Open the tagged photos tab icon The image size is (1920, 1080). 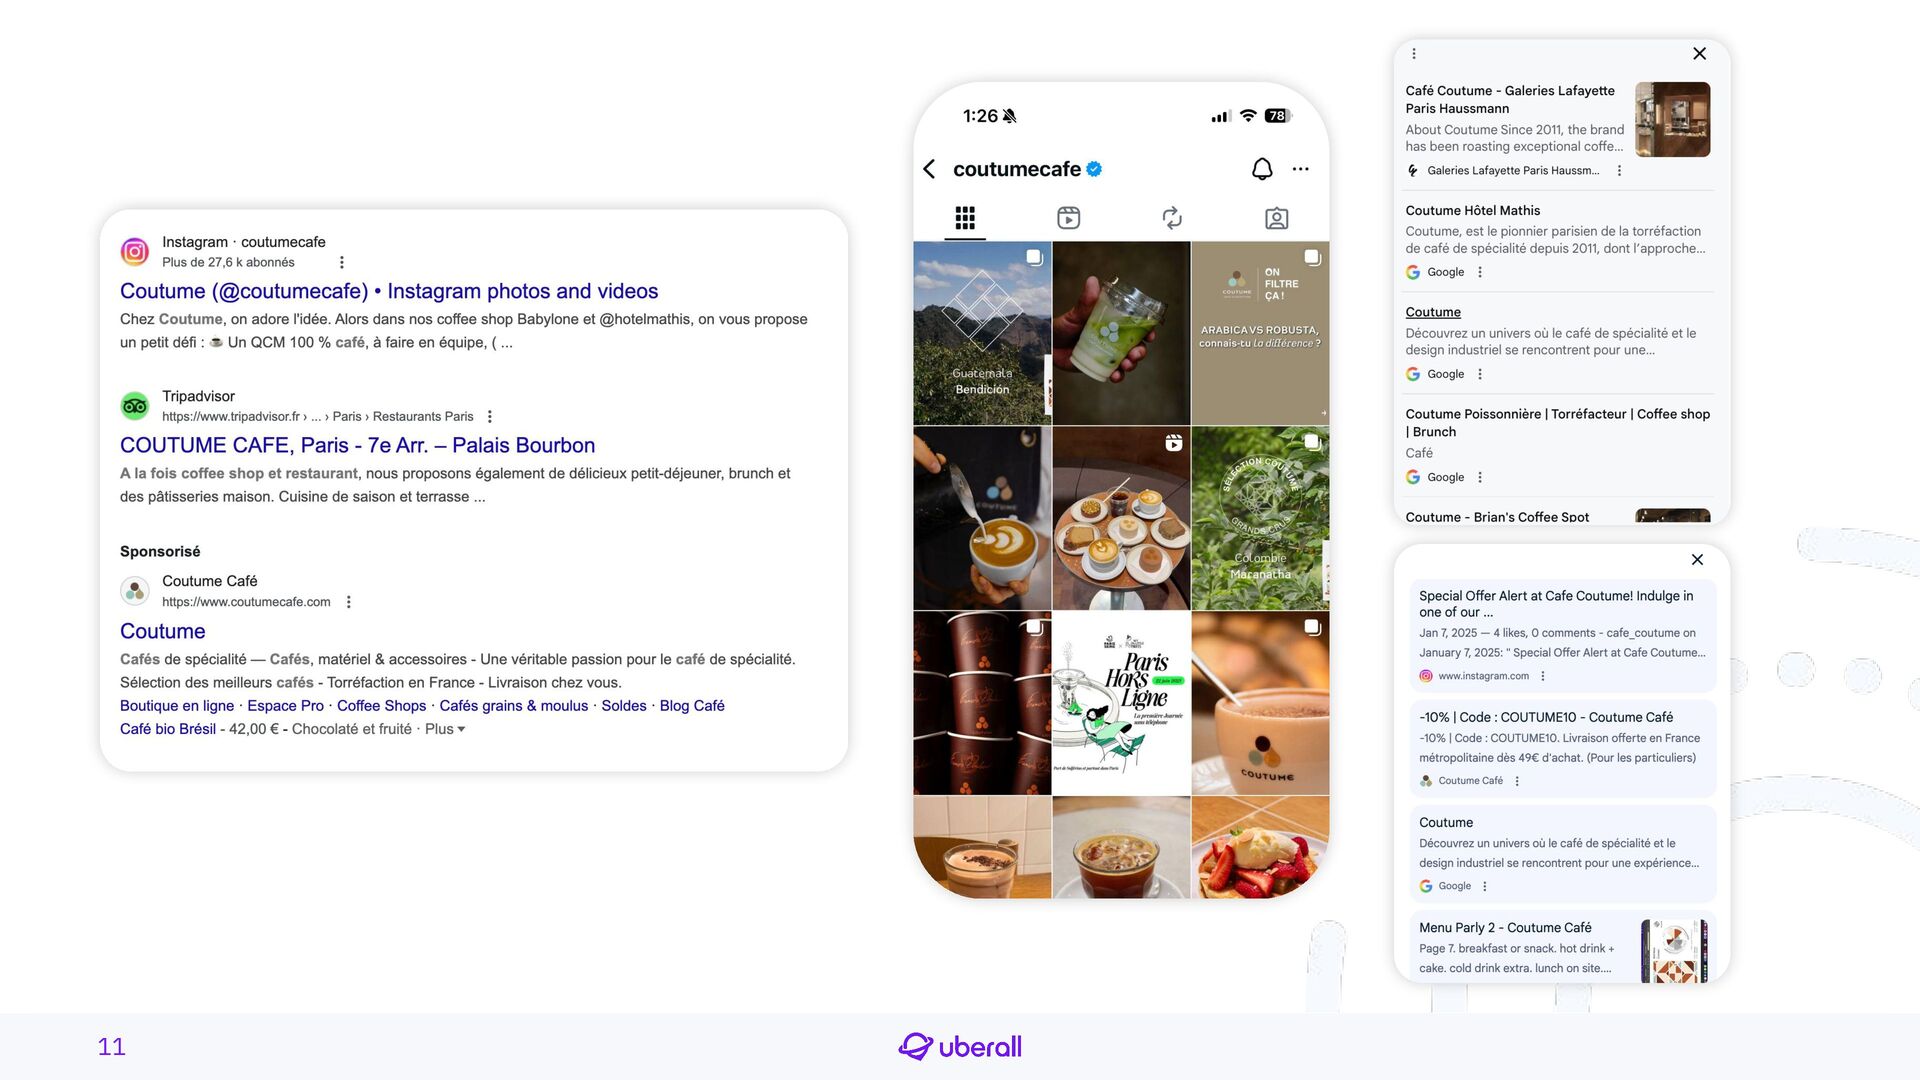tap(1276, 218)
